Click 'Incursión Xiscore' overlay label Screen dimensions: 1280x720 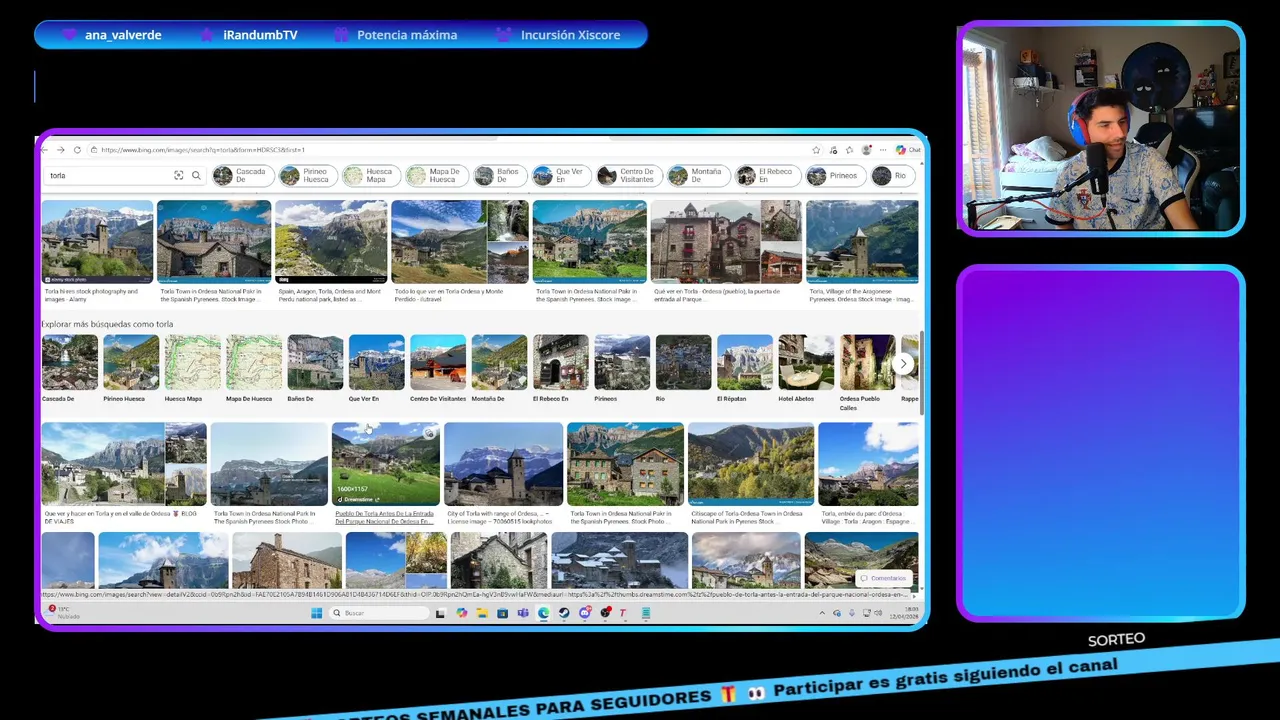570,35
